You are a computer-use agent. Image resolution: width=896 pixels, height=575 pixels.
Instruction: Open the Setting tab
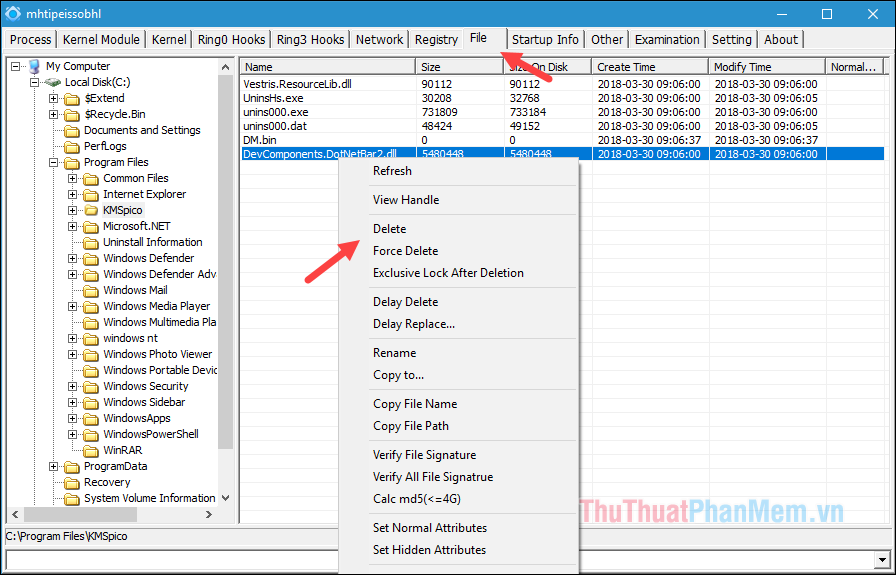tap(731, 39)
